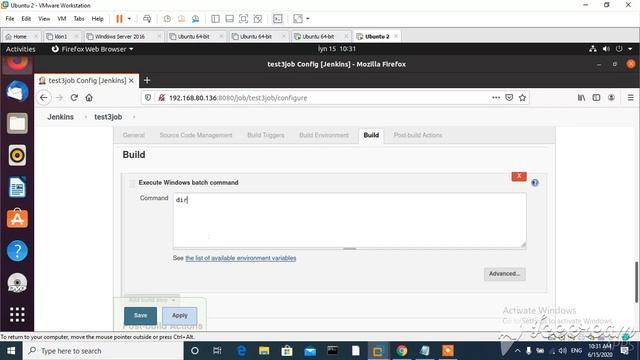Open the list of available environment variables
Viewport: 640px width, 360px height.
pos(241,258)
